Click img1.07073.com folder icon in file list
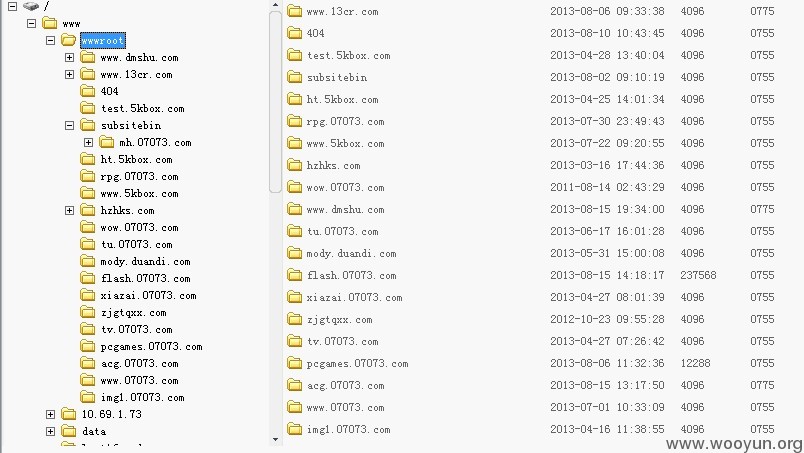The width and height of the screenshot is (804, 453). (294, 429)
